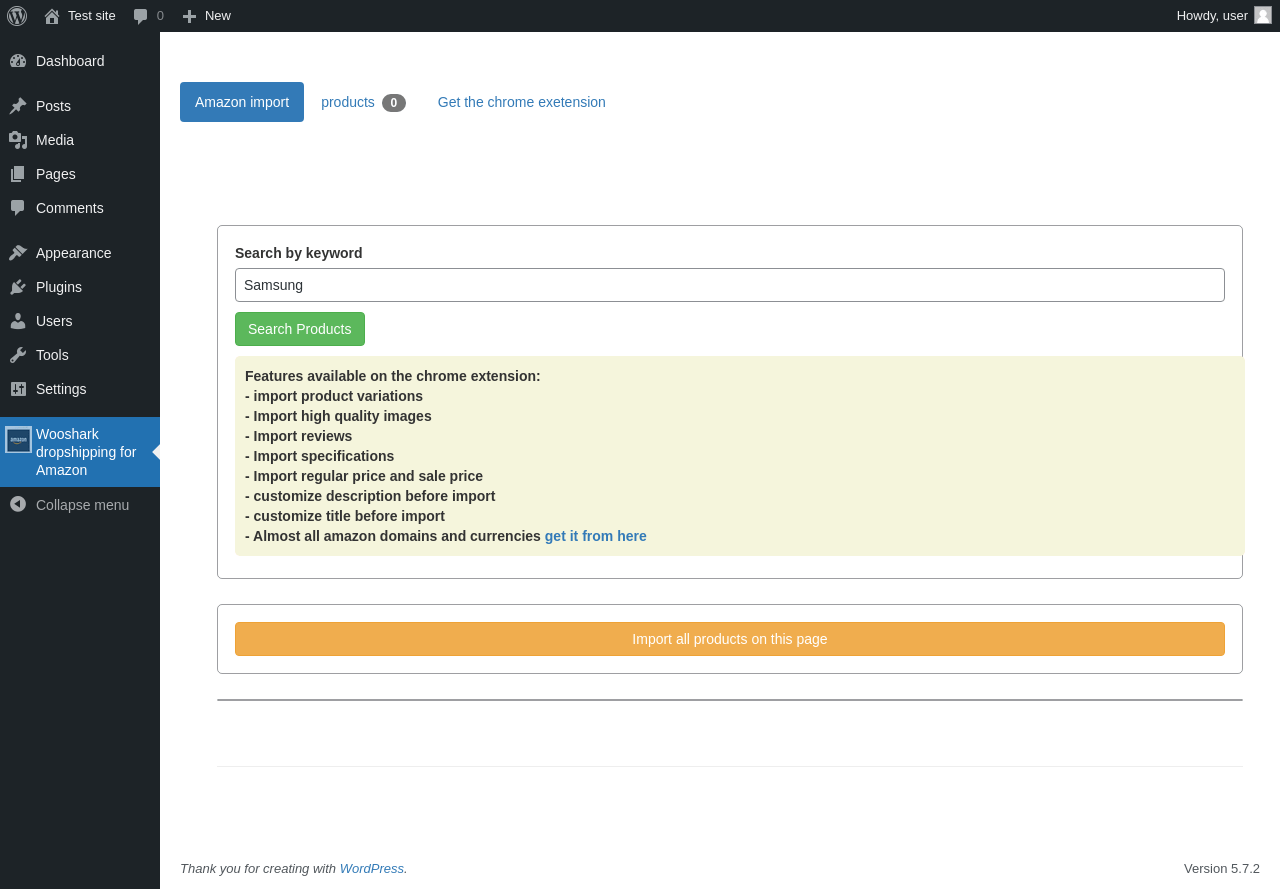Click the Appearance paintbrush icon
Image resolution: width=1280 pixels, height=889 pixels.
(x=18, y=253)
